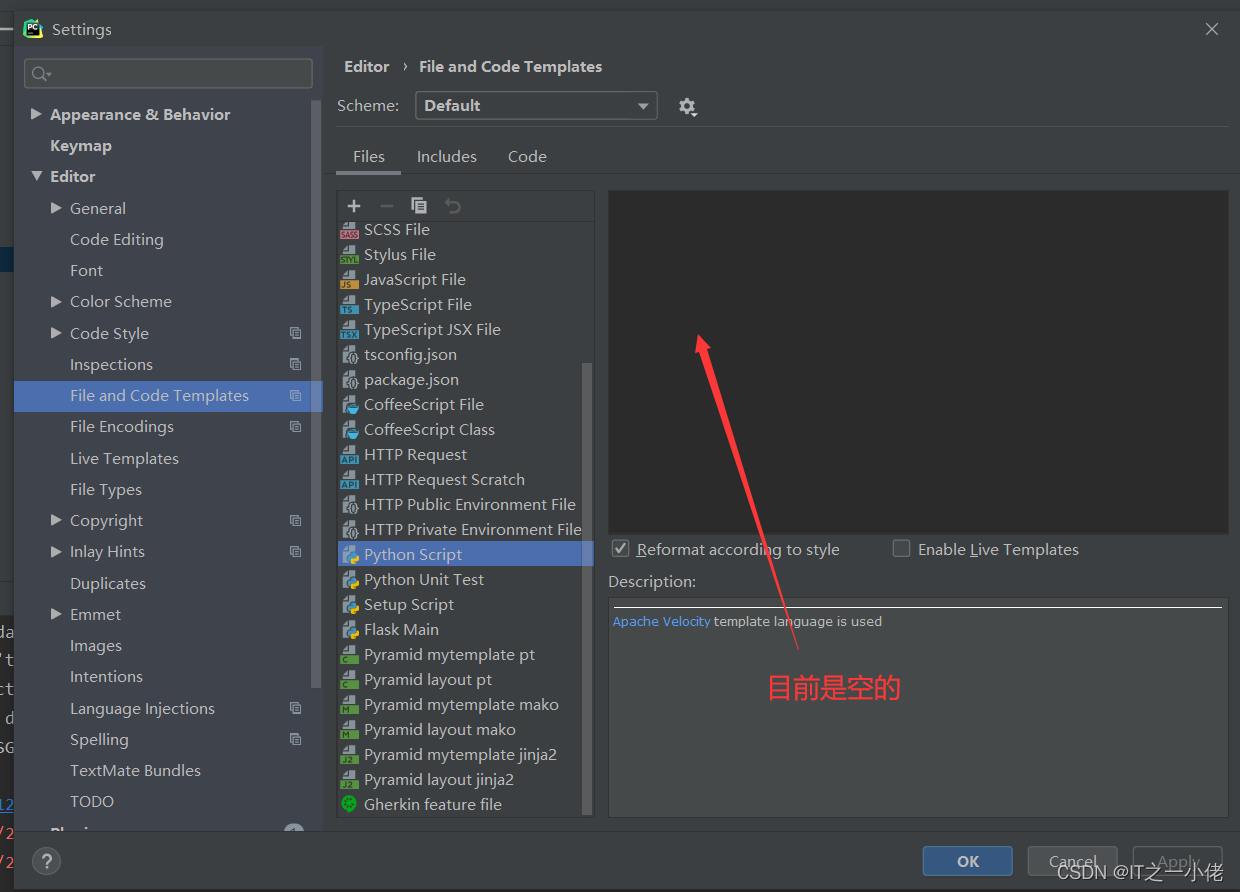Viewport: 1240px width, 892px height.
Task: Expand the General node
Action: coord(56,208)
